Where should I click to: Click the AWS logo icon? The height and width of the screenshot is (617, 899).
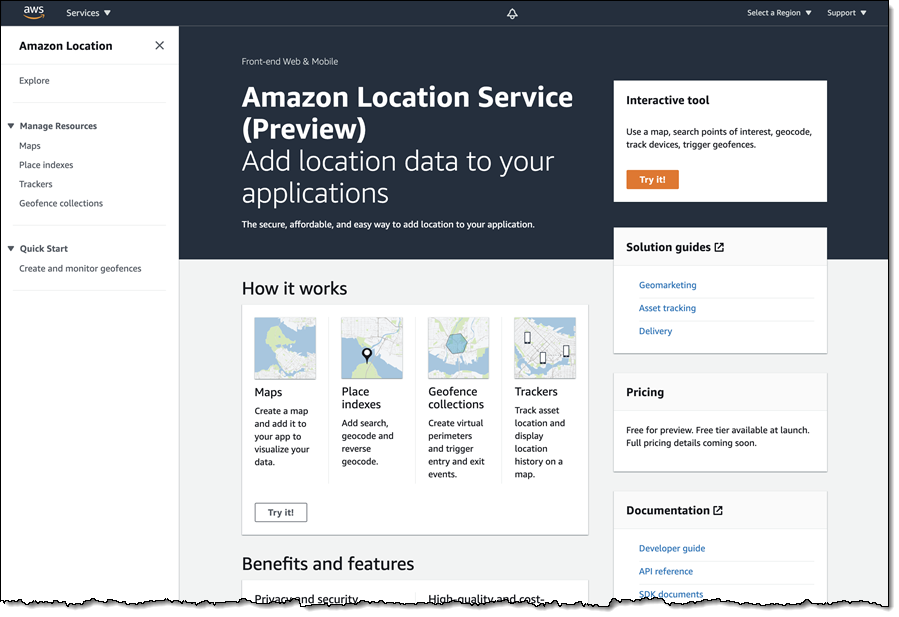point(34,13)
